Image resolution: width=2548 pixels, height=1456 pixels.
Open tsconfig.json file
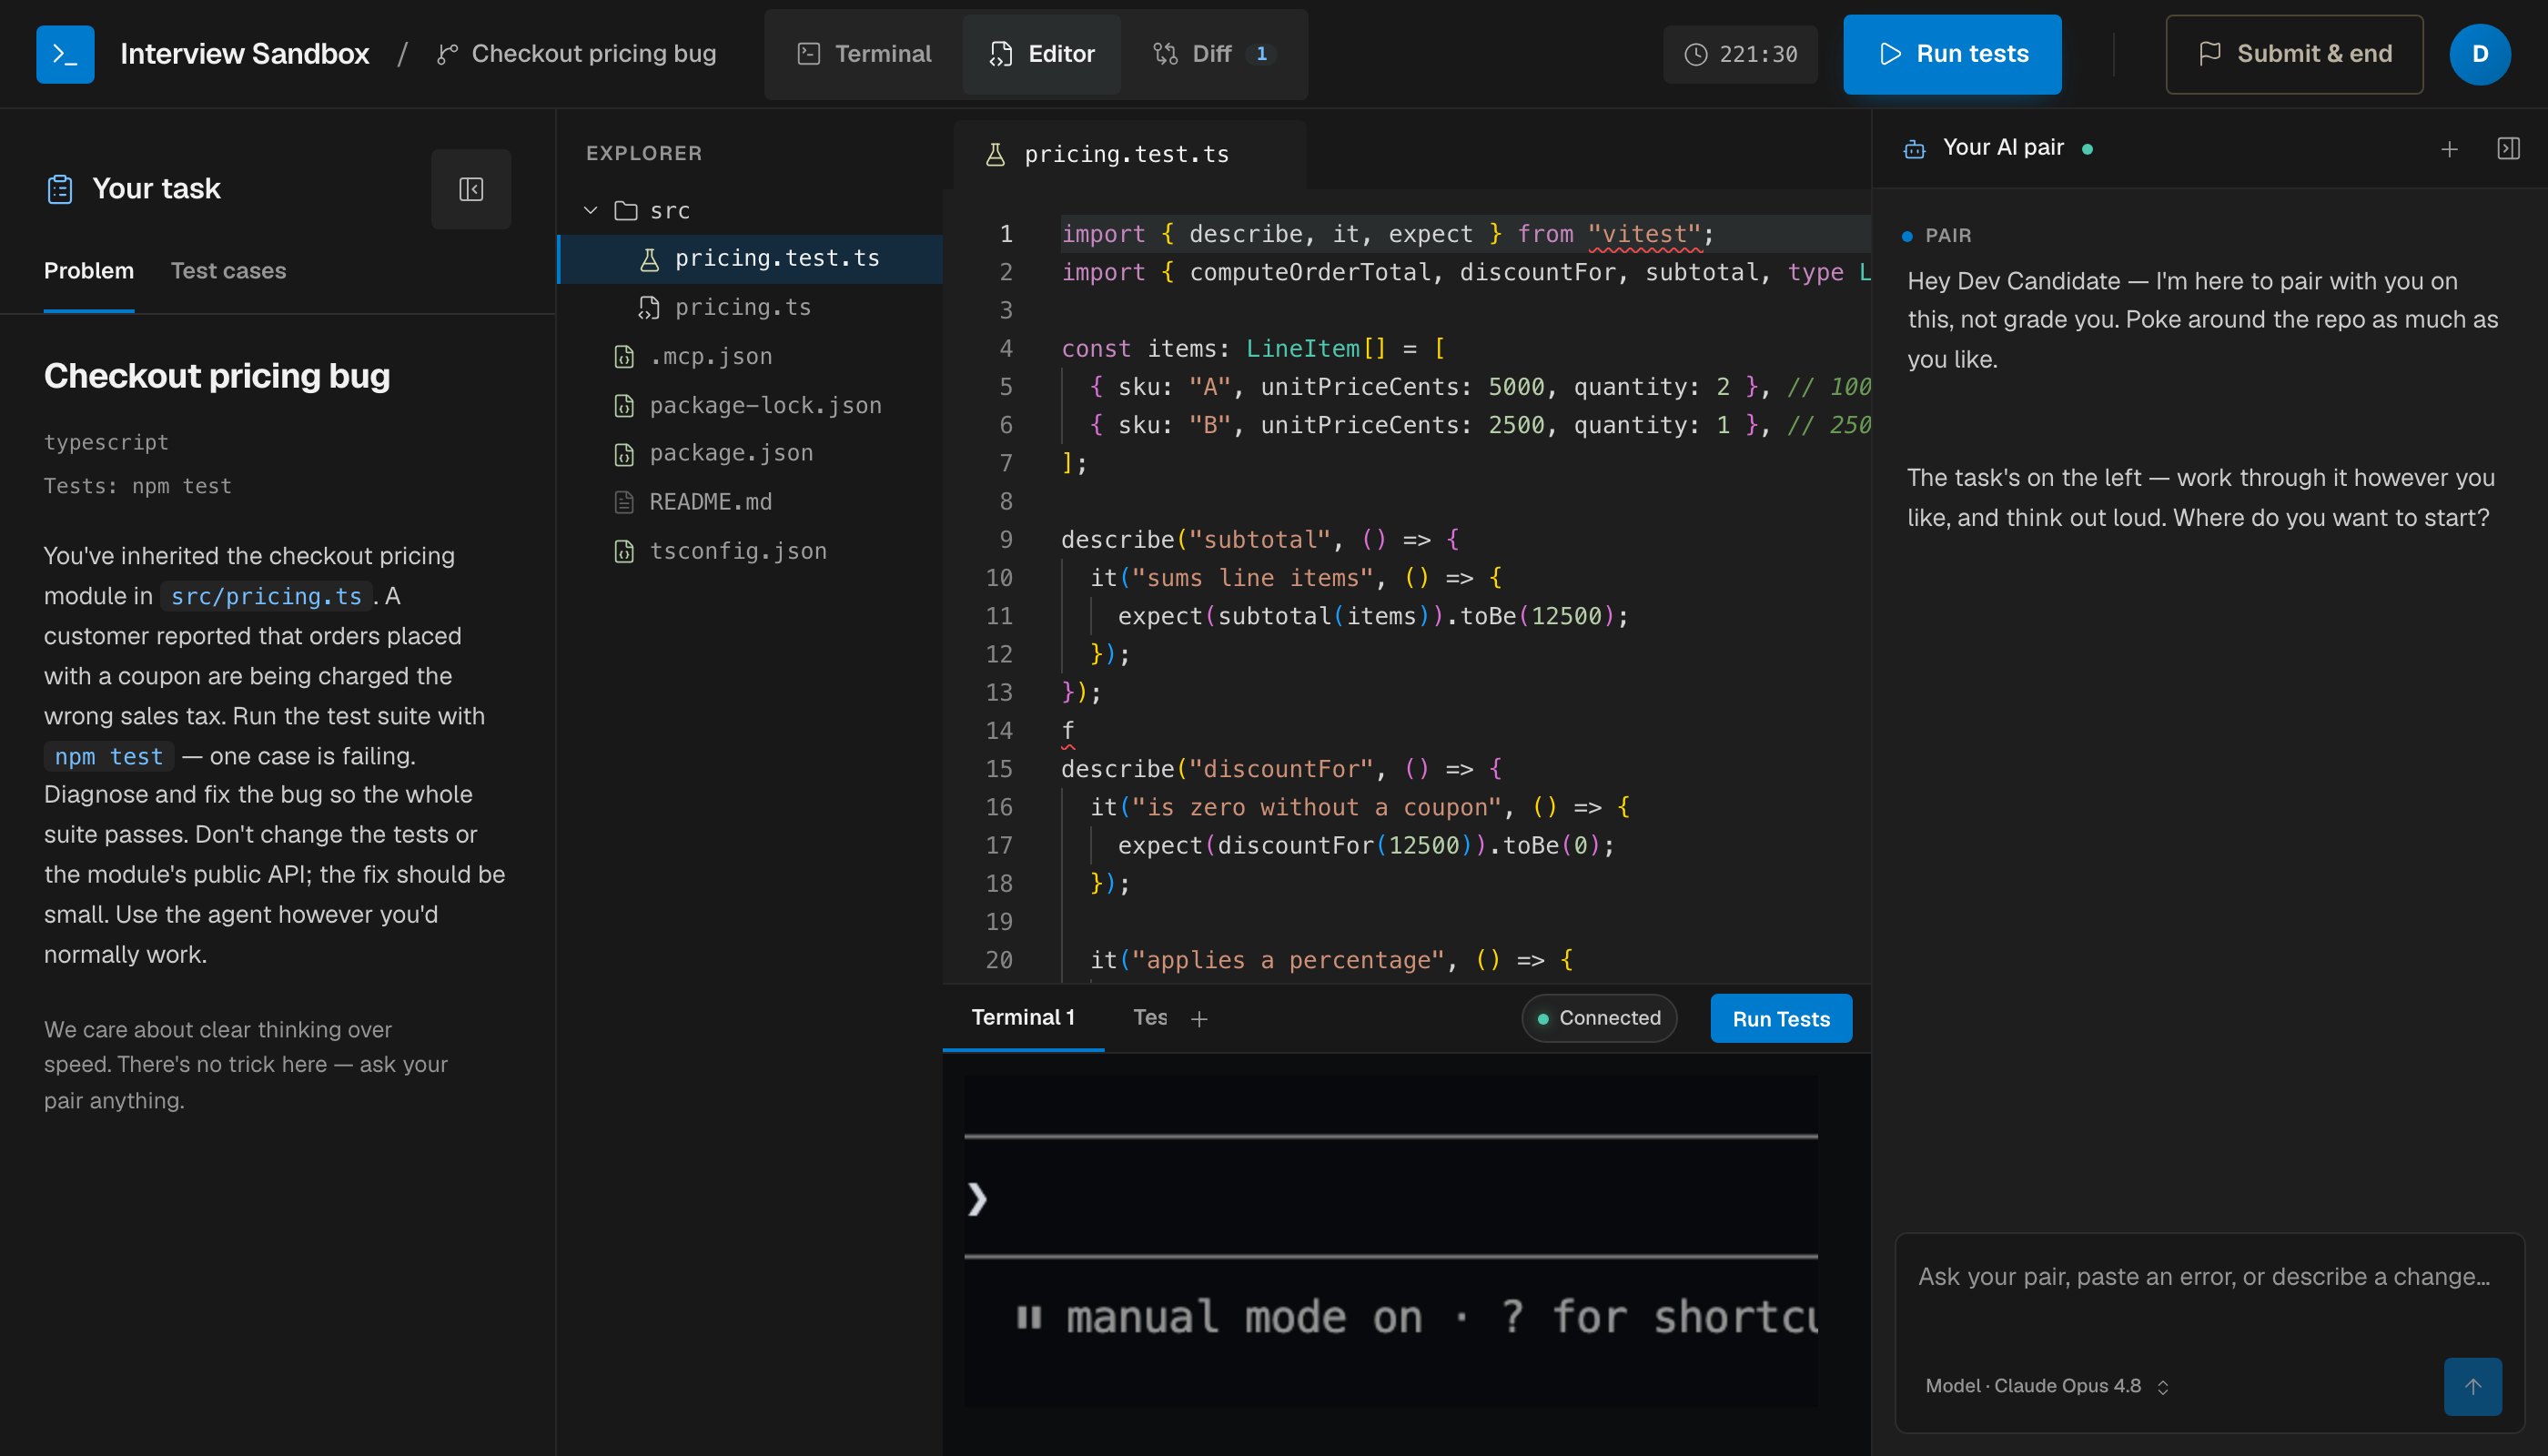[x=750, y=551]
